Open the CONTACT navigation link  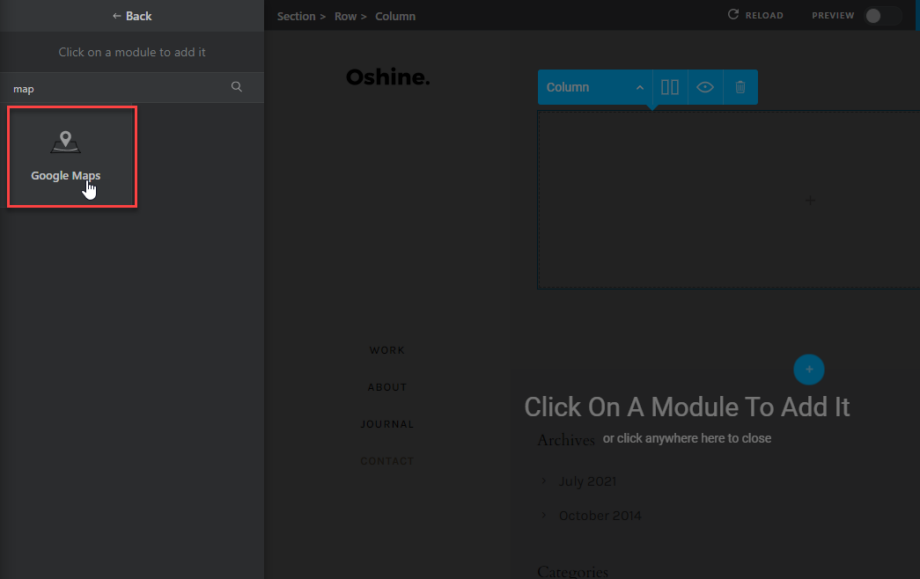(387, 460)
